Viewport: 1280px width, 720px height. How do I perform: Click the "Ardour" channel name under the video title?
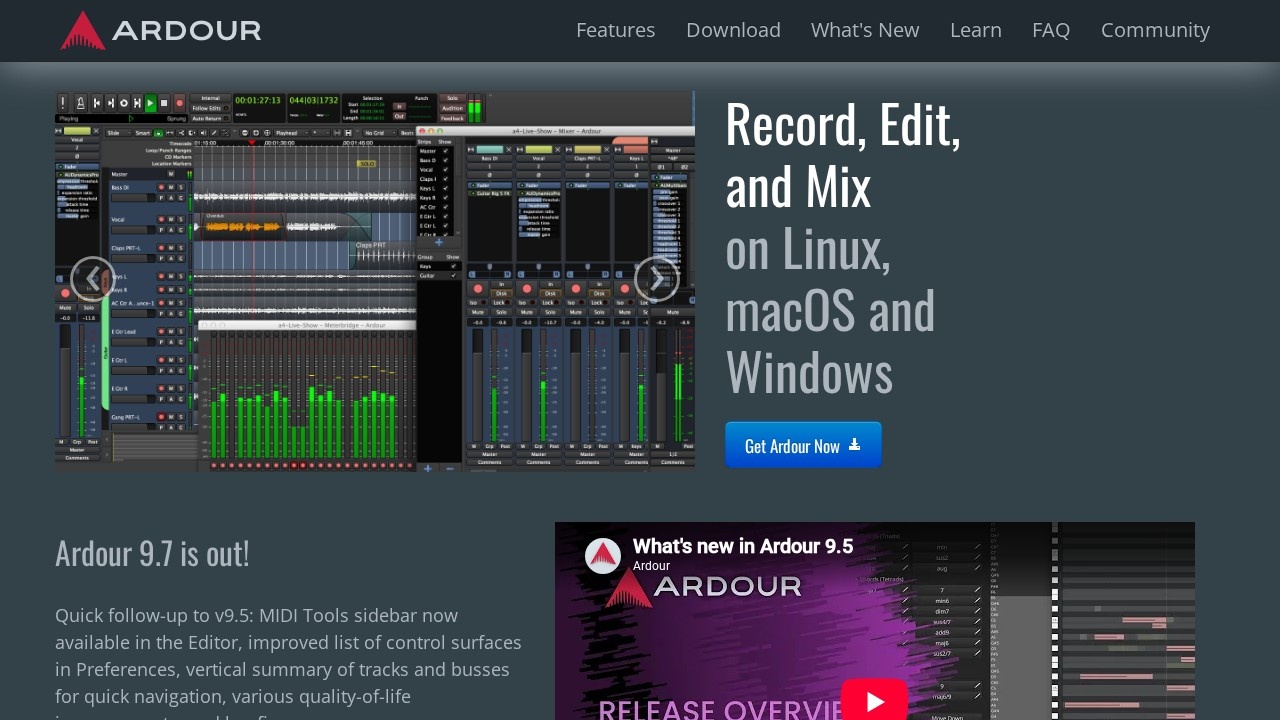coord(651,566)
